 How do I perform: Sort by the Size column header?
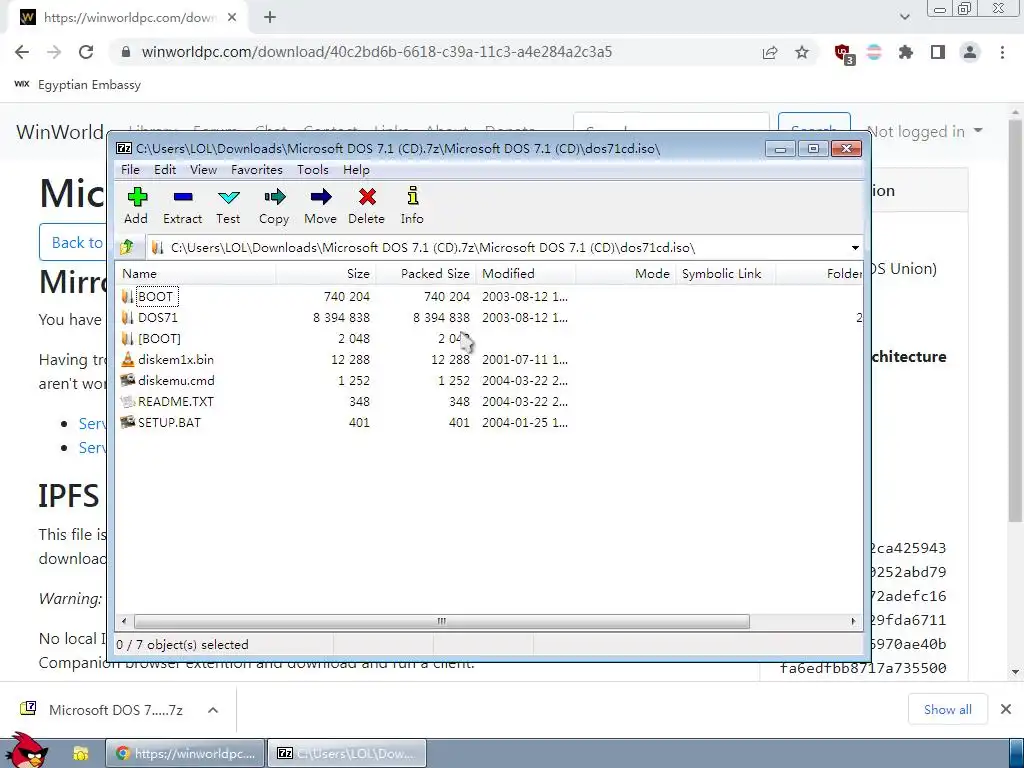(x=326, y=274)
